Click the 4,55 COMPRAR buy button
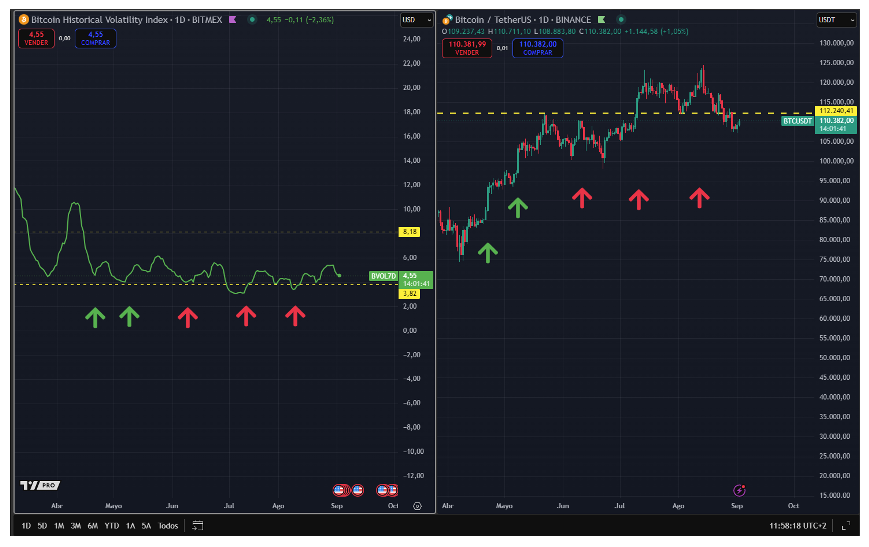 pyautogui.click(x=95, y=38)
